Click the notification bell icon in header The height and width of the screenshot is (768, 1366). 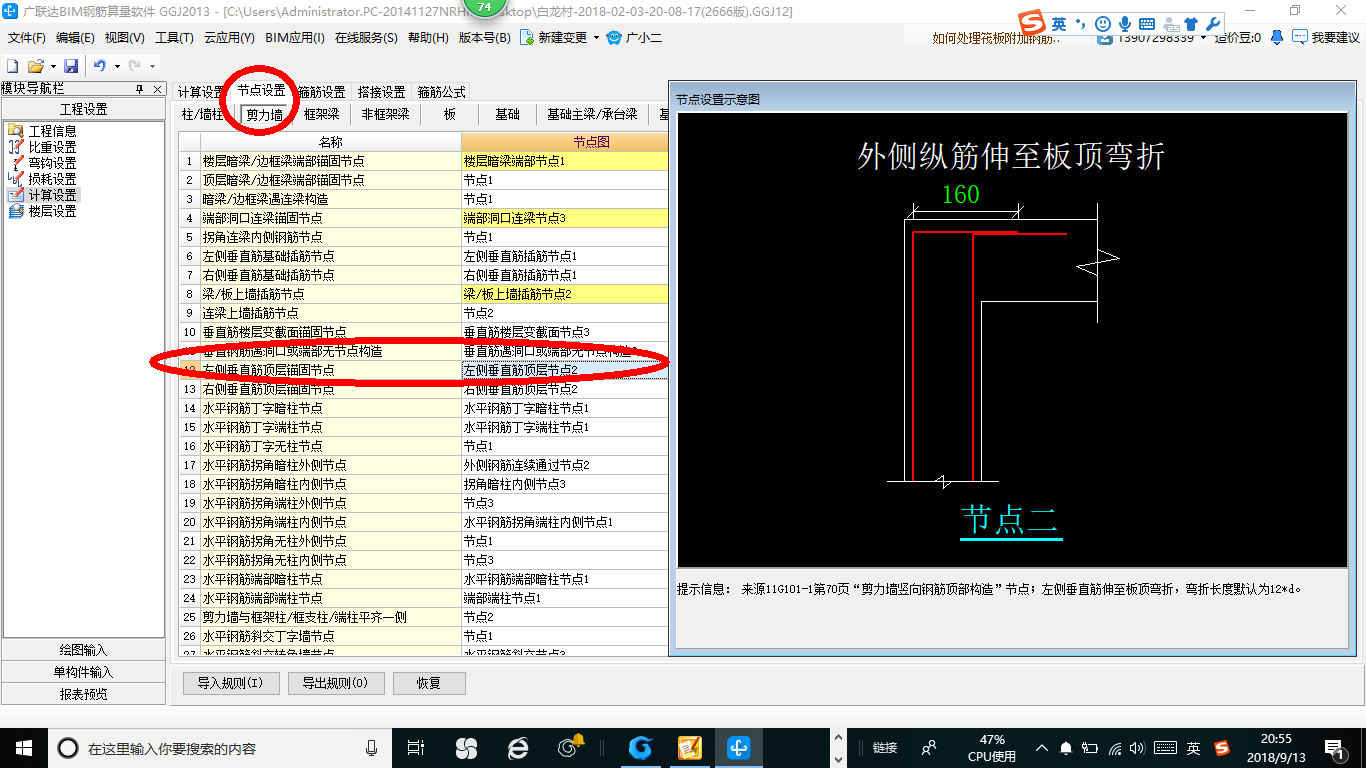point(1277,37)
